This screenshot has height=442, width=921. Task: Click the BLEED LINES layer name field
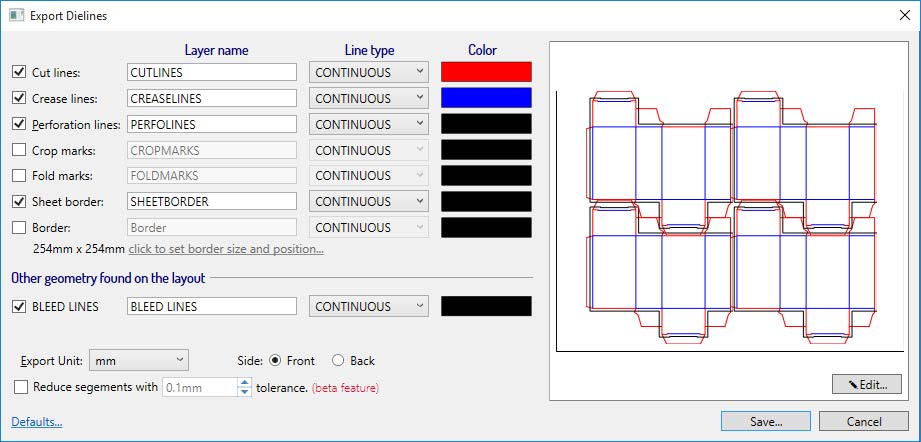[212, 306]
